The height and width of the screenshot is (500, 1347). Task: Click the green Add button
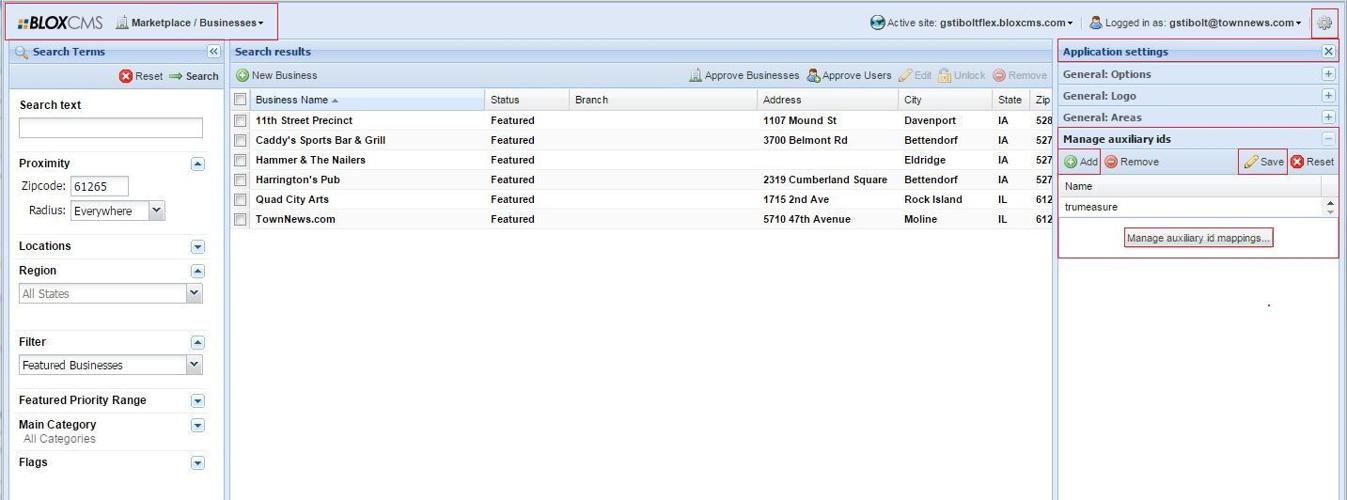(x=1081, y=162)
